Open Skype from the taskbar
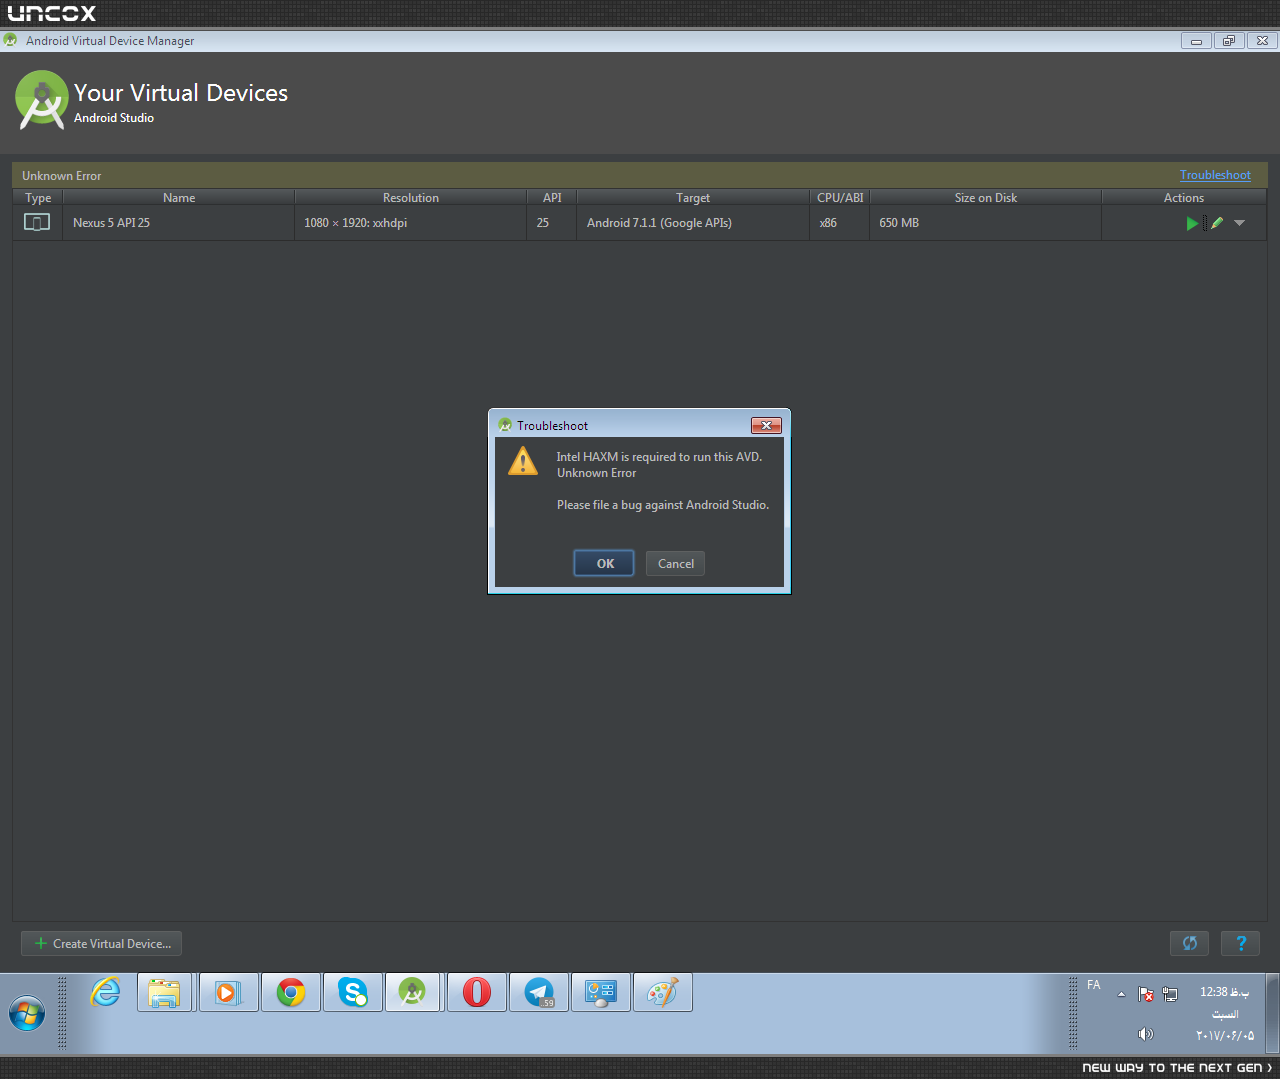1280x1079 pixels. [x=353, y=993]
